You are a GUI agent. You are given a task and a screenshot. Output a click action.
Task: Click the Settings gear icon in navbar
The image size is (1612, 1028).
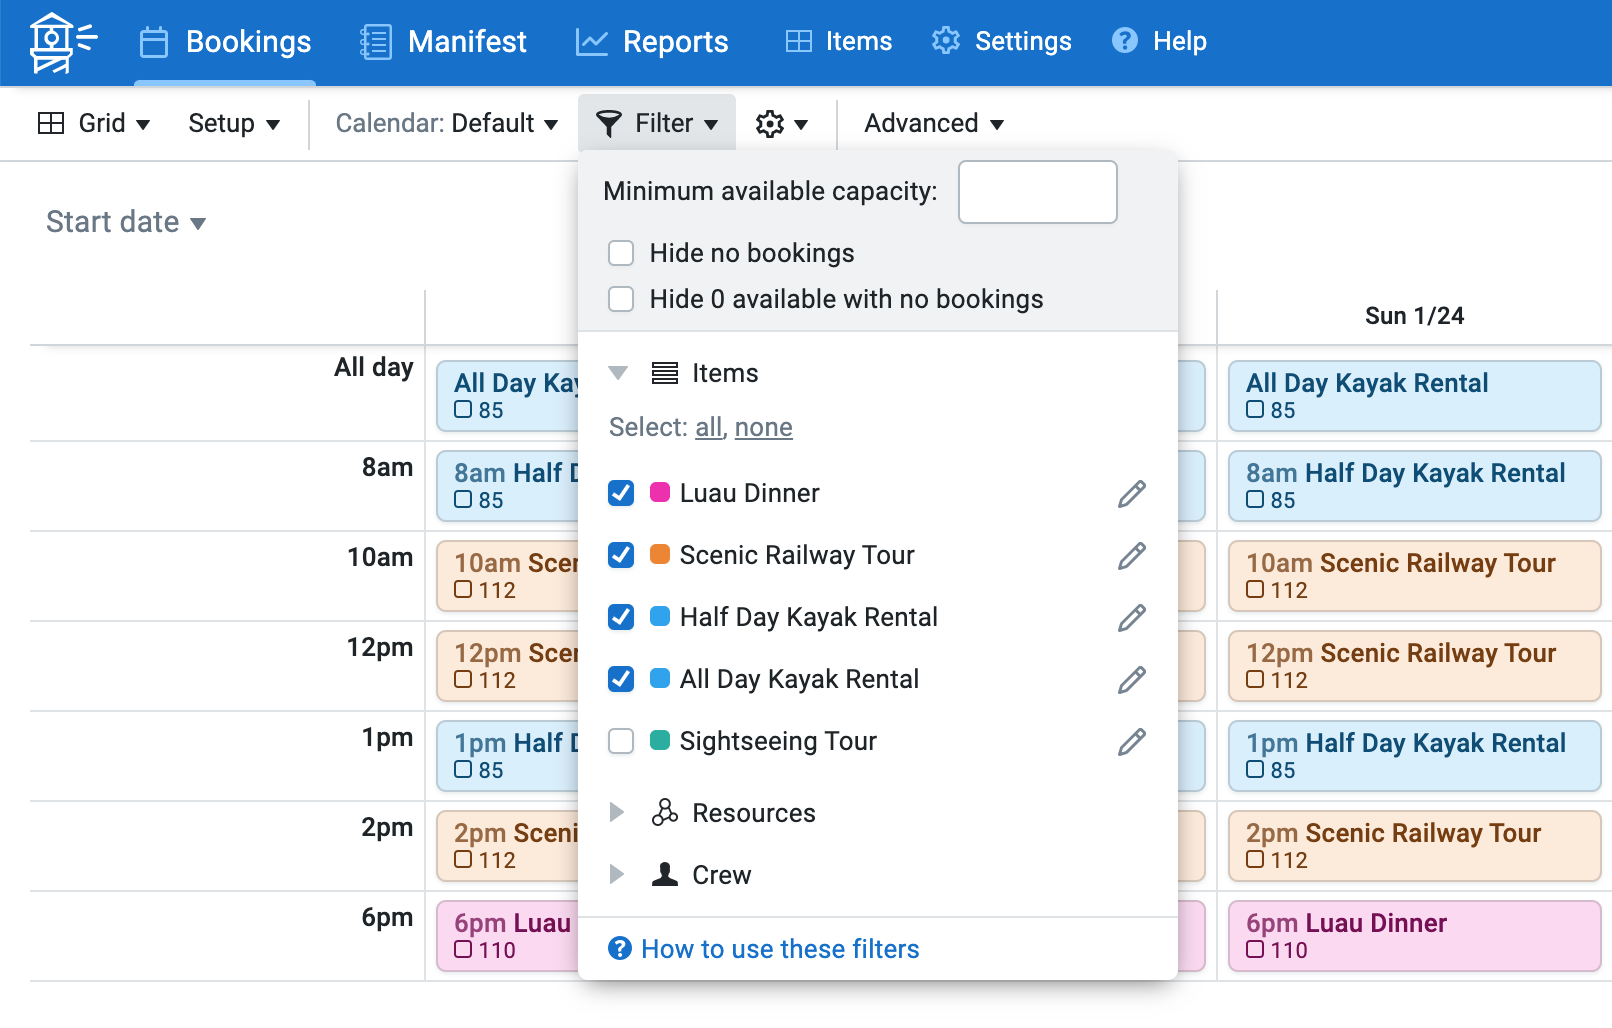[946, 41]
